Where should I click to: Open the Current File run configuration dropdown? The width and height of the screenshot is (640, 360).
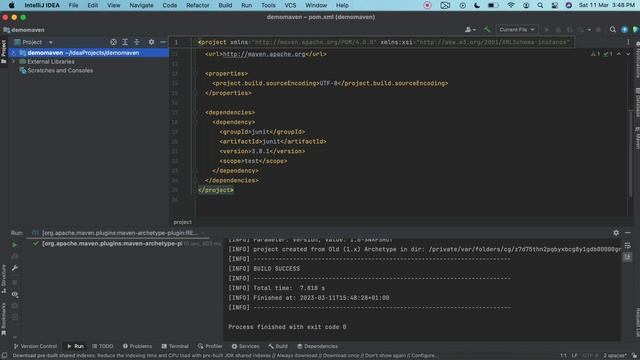point(516,29)
